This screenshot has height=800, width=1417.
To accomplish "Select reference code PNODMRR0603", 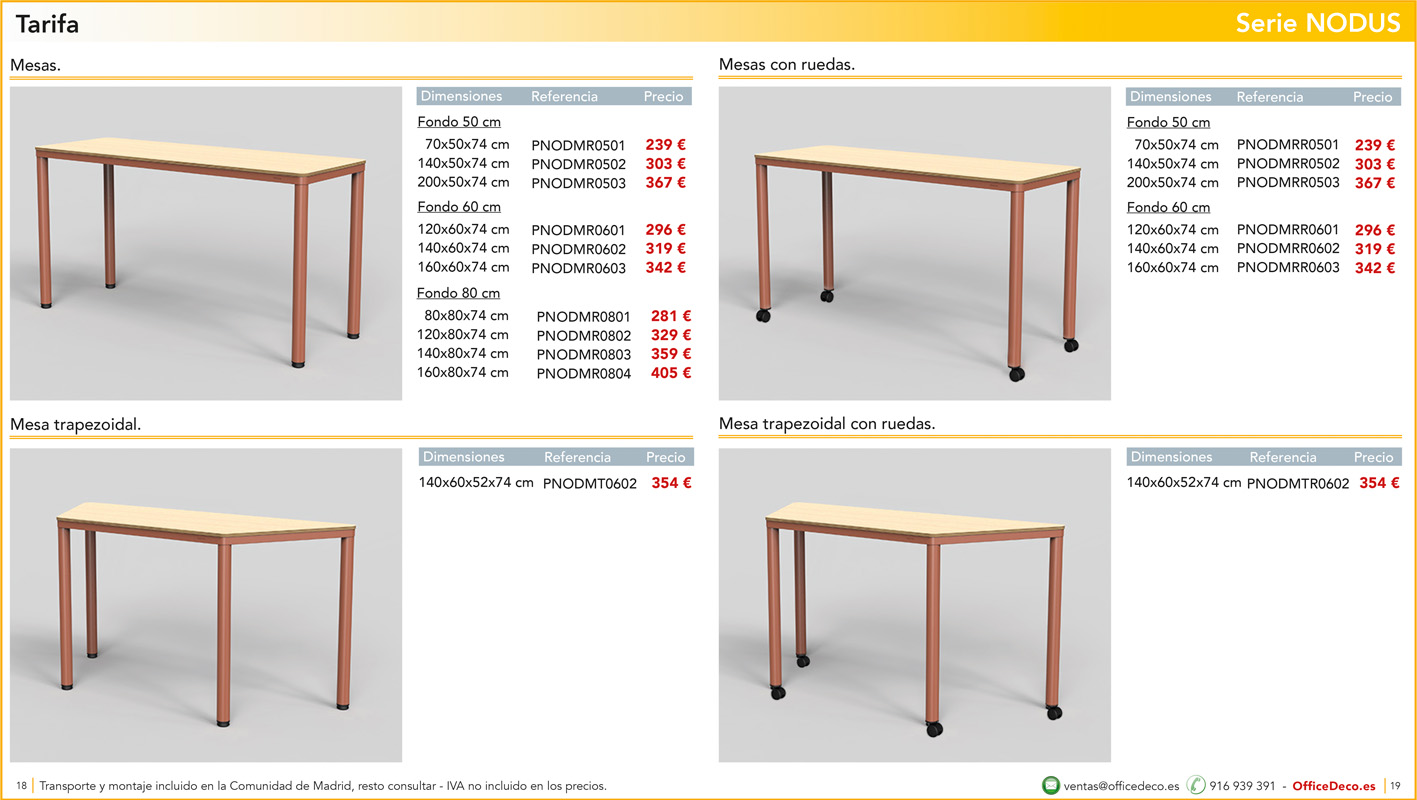I will [1287, 268].
